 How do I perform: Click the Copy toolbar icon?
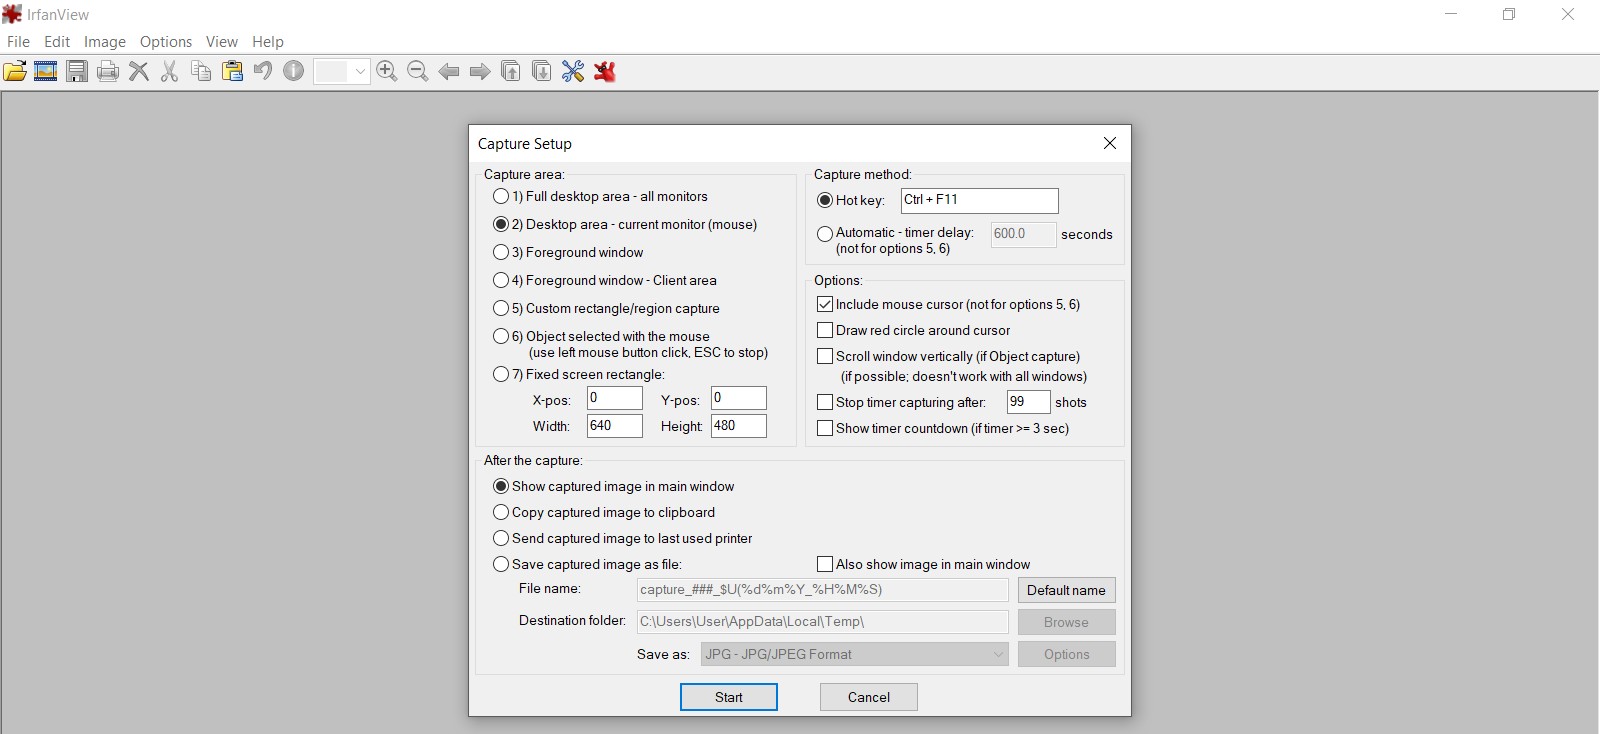[x=201, y=71]
